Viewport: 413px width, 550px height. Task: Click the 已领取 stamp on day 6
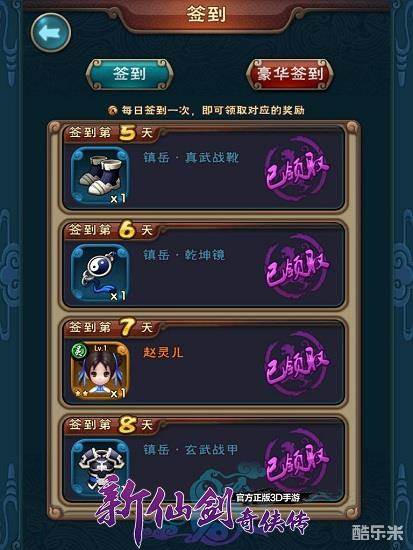297,267
